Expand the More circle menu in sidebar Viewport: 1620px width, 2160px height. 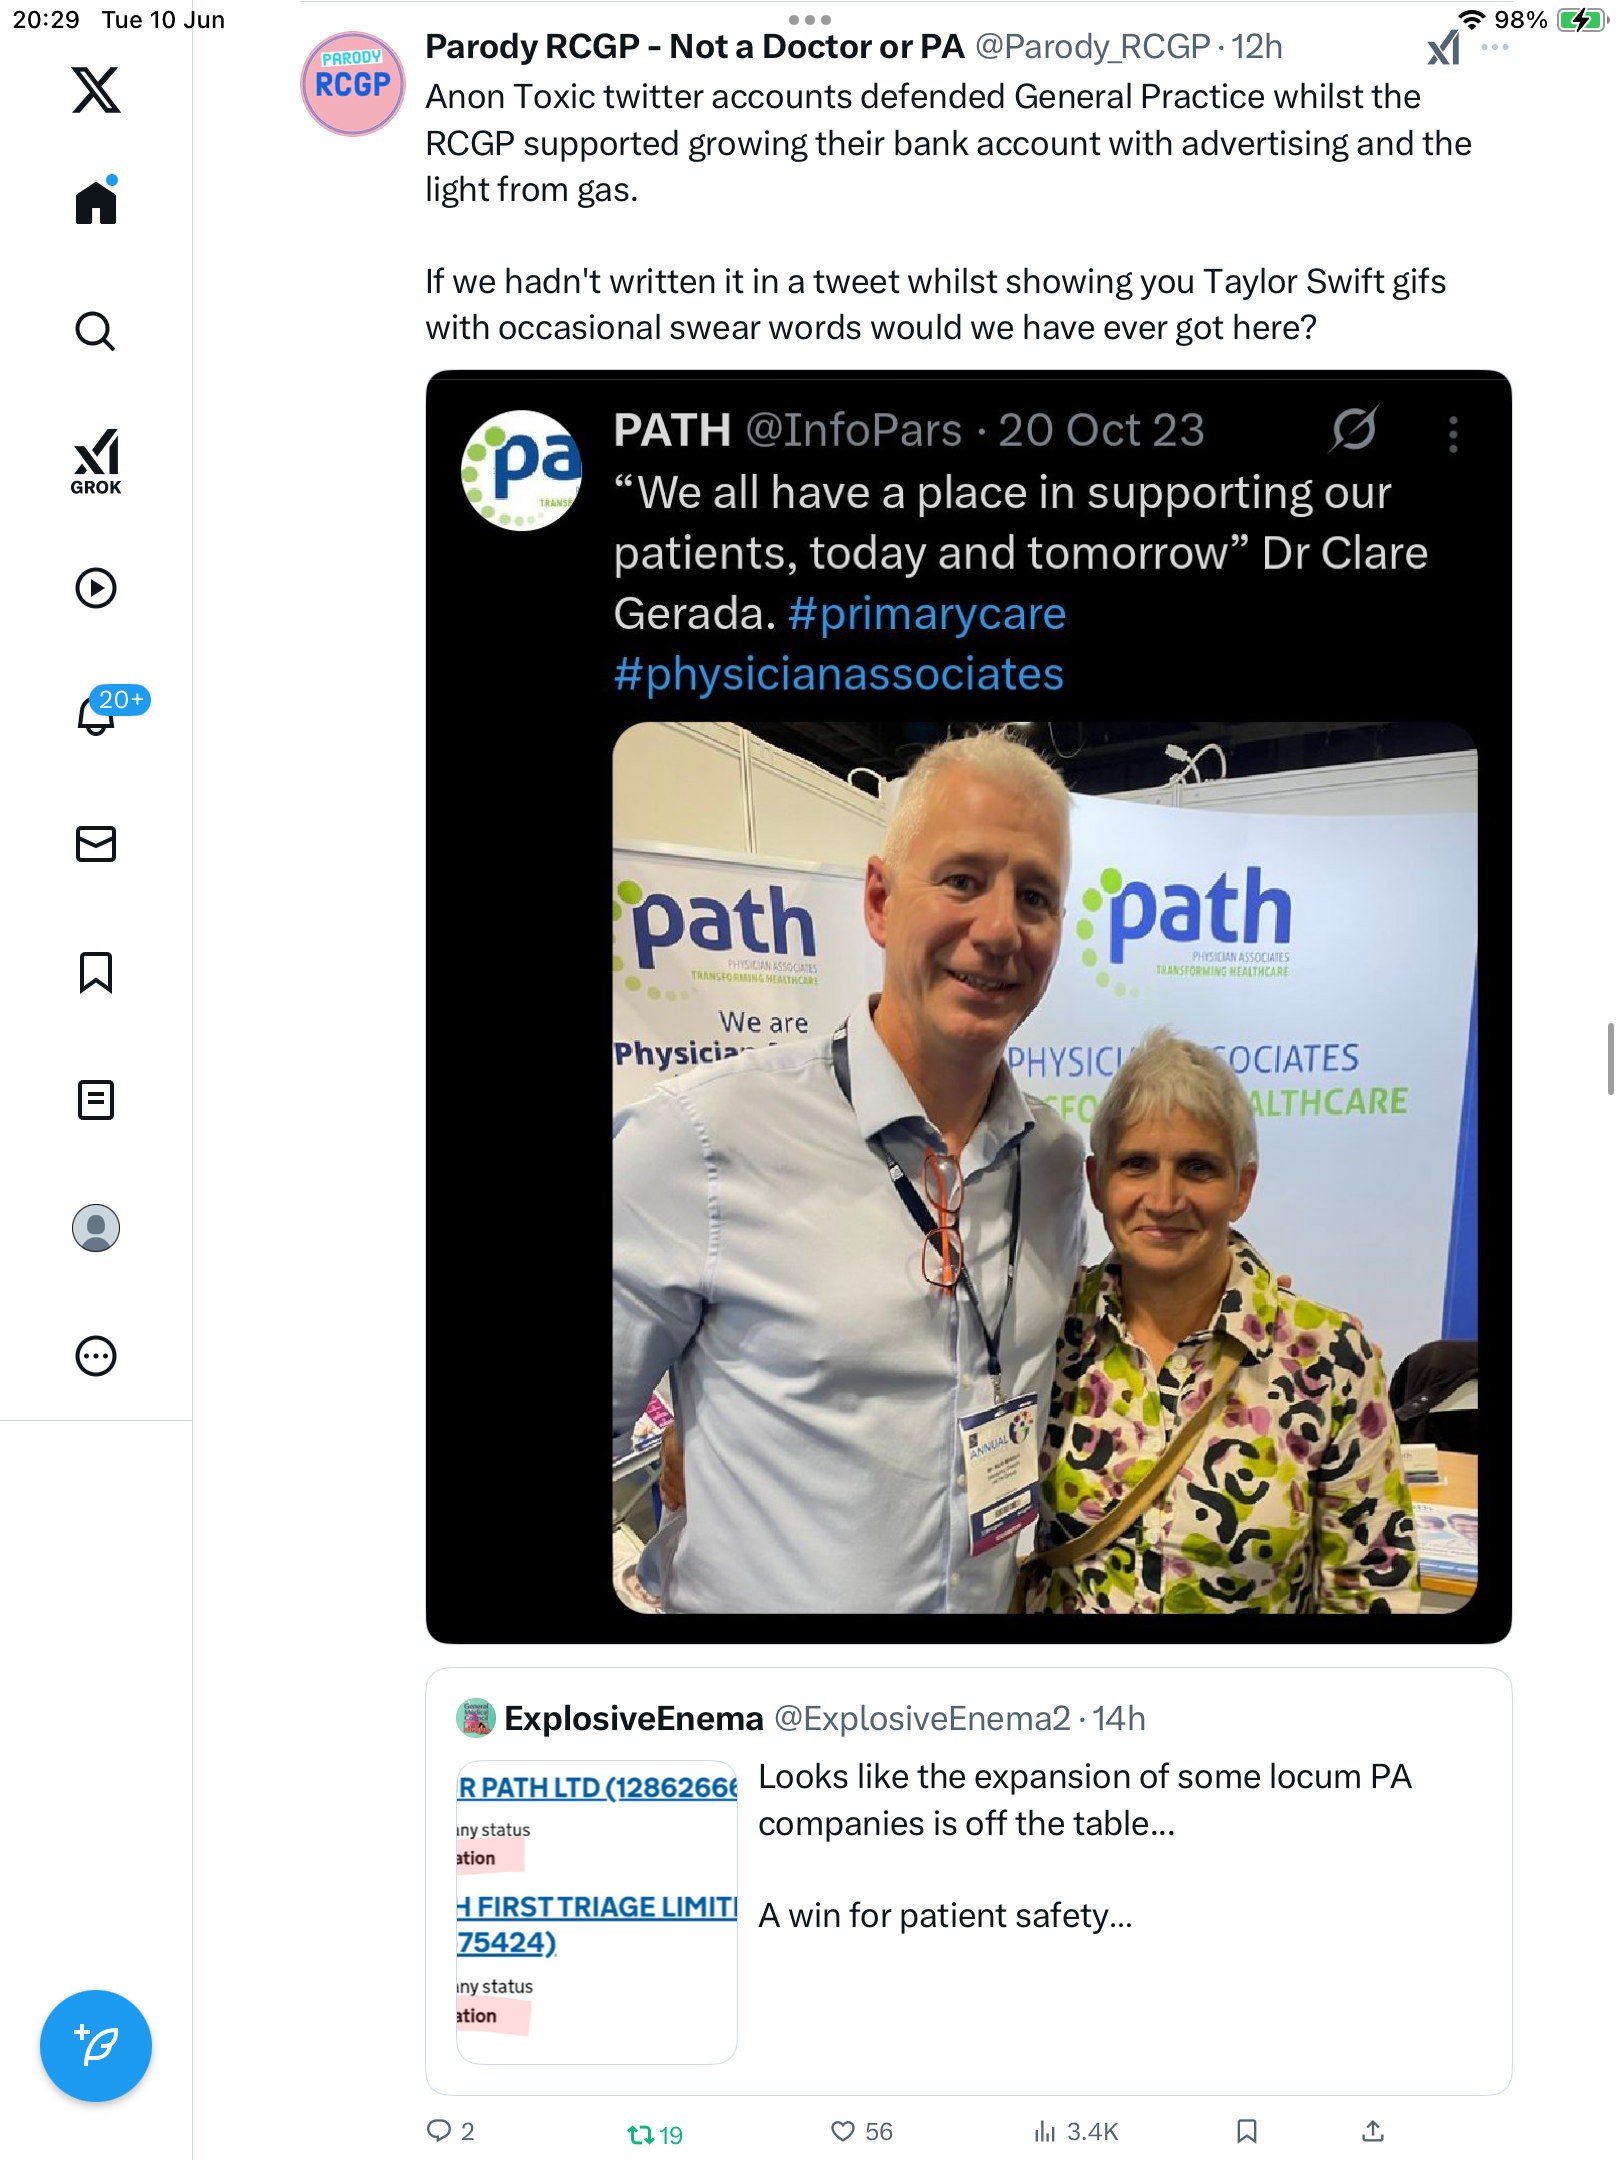[96, 1356]
